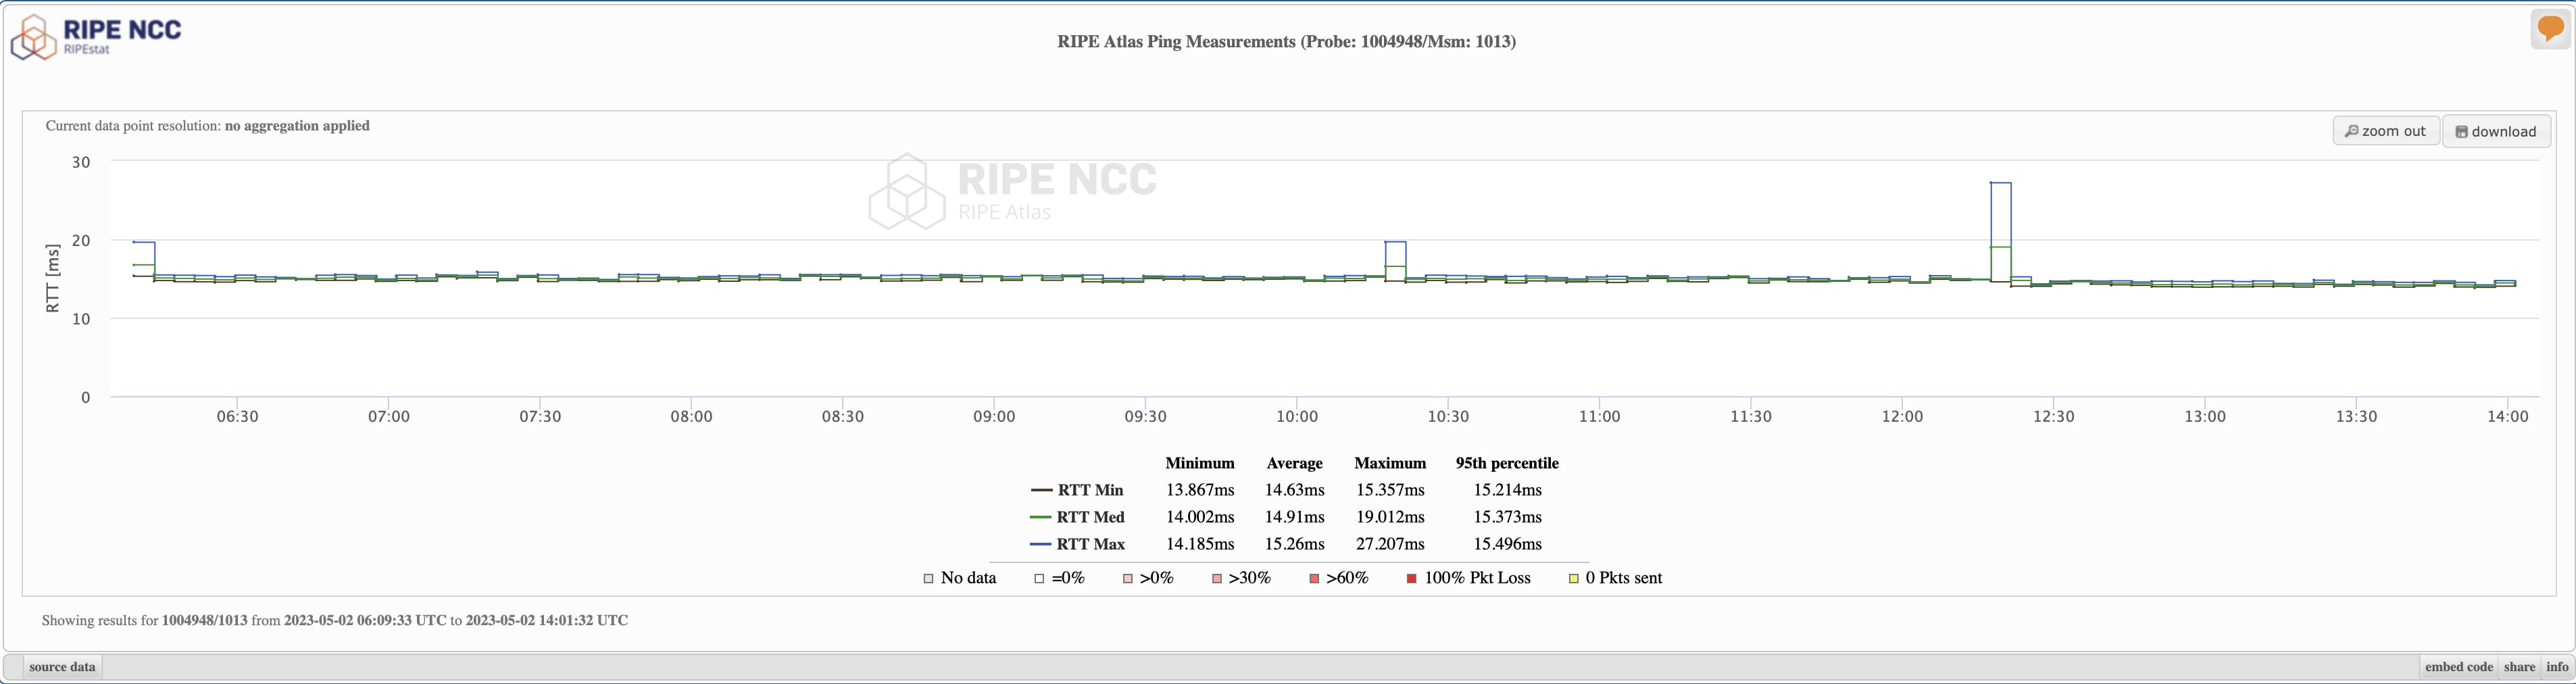Click the =0% packet loss swatch
The height and width of the screenshot is (684, 2576).
coord(1039,579)
